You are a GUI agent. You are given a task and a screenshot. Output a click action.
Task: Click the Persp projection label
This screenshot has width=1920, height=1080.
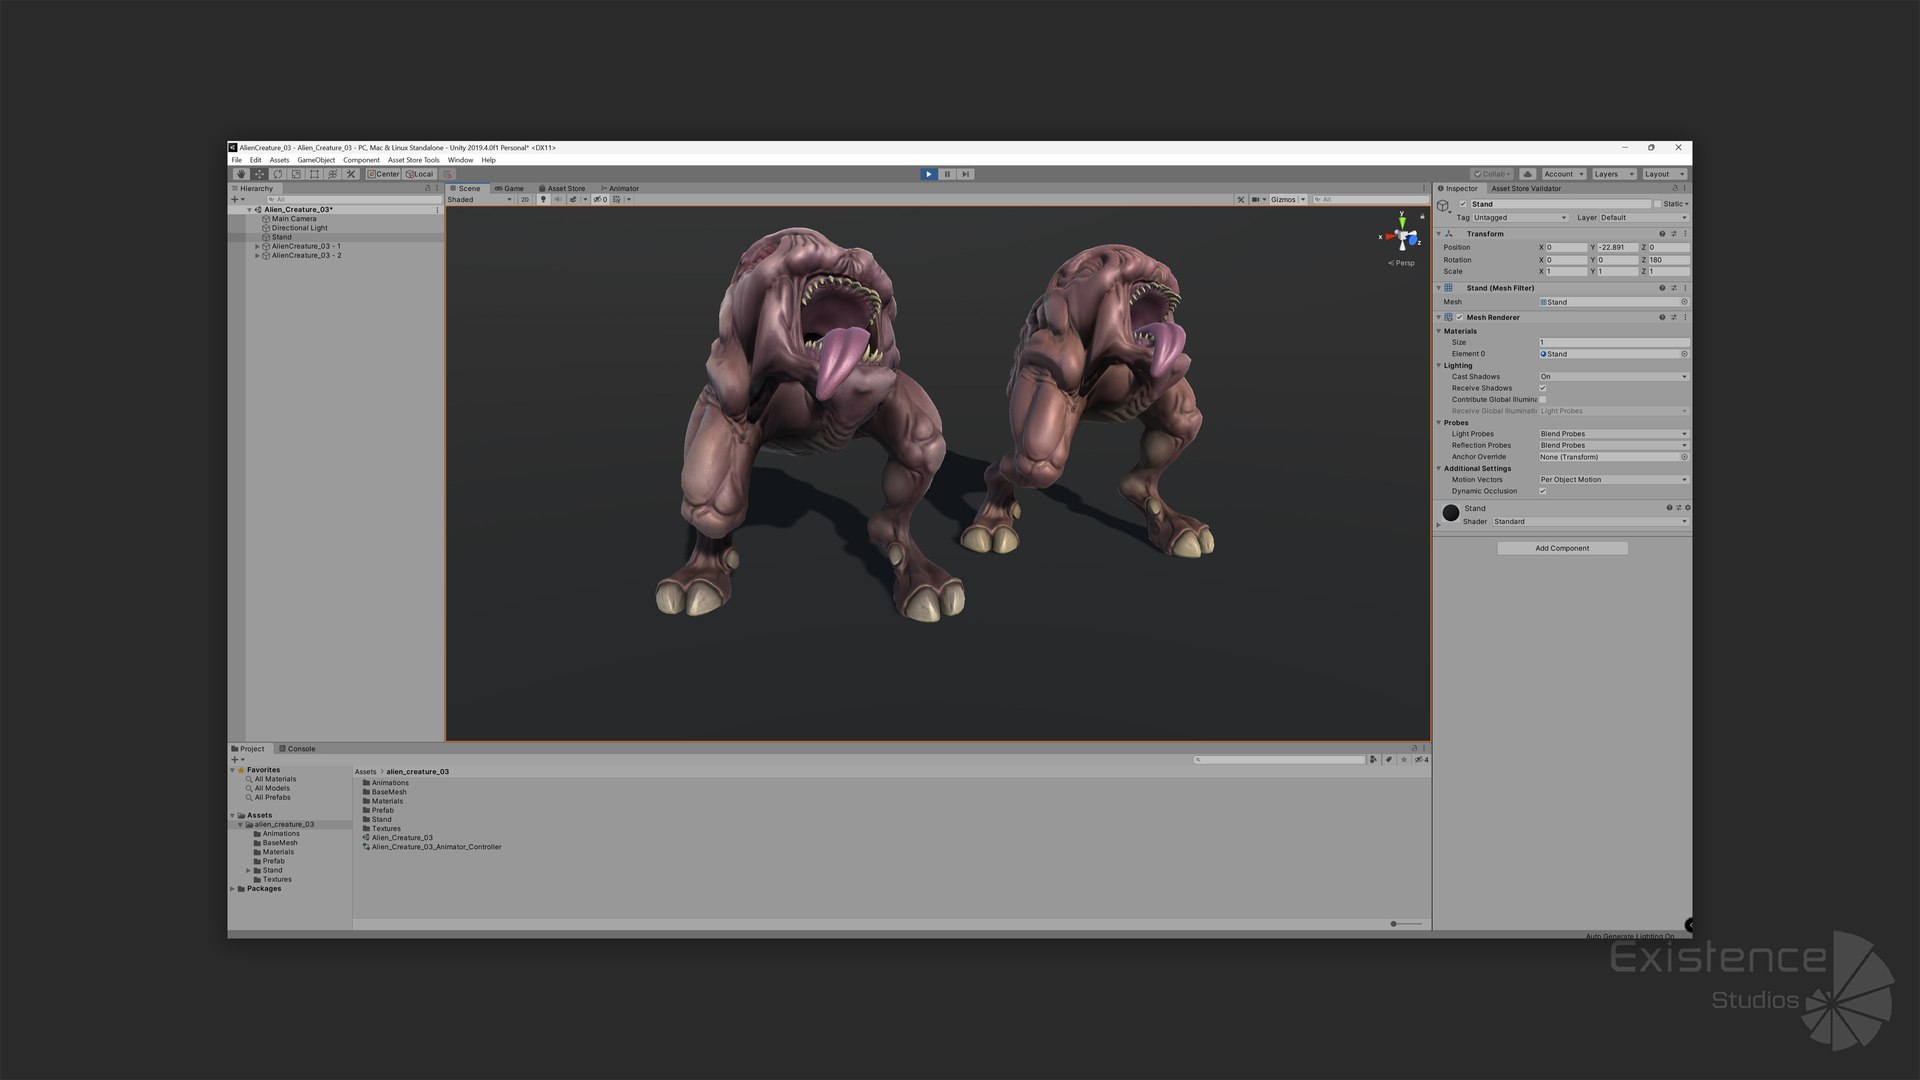tap(1402, 263)
